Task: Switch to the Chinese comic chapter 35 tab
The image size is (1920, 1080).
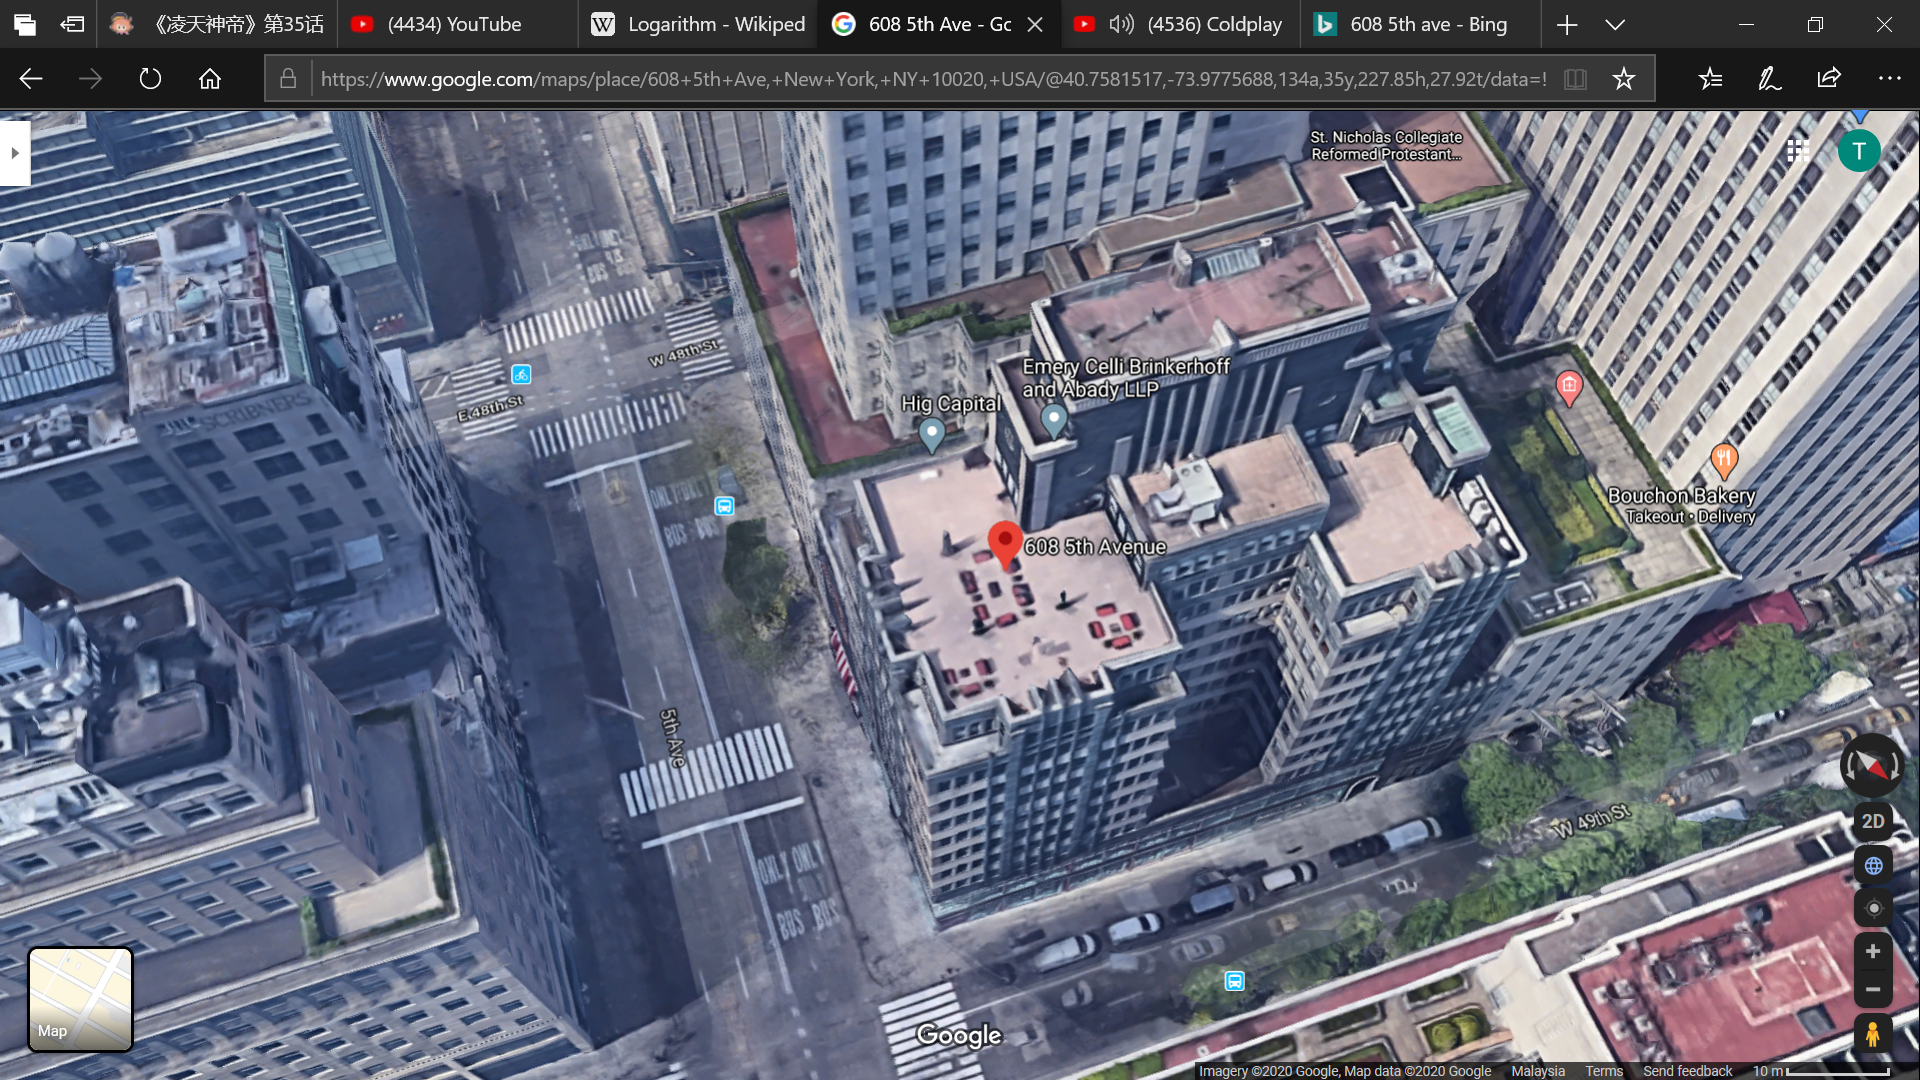Action: coord(217,24)
